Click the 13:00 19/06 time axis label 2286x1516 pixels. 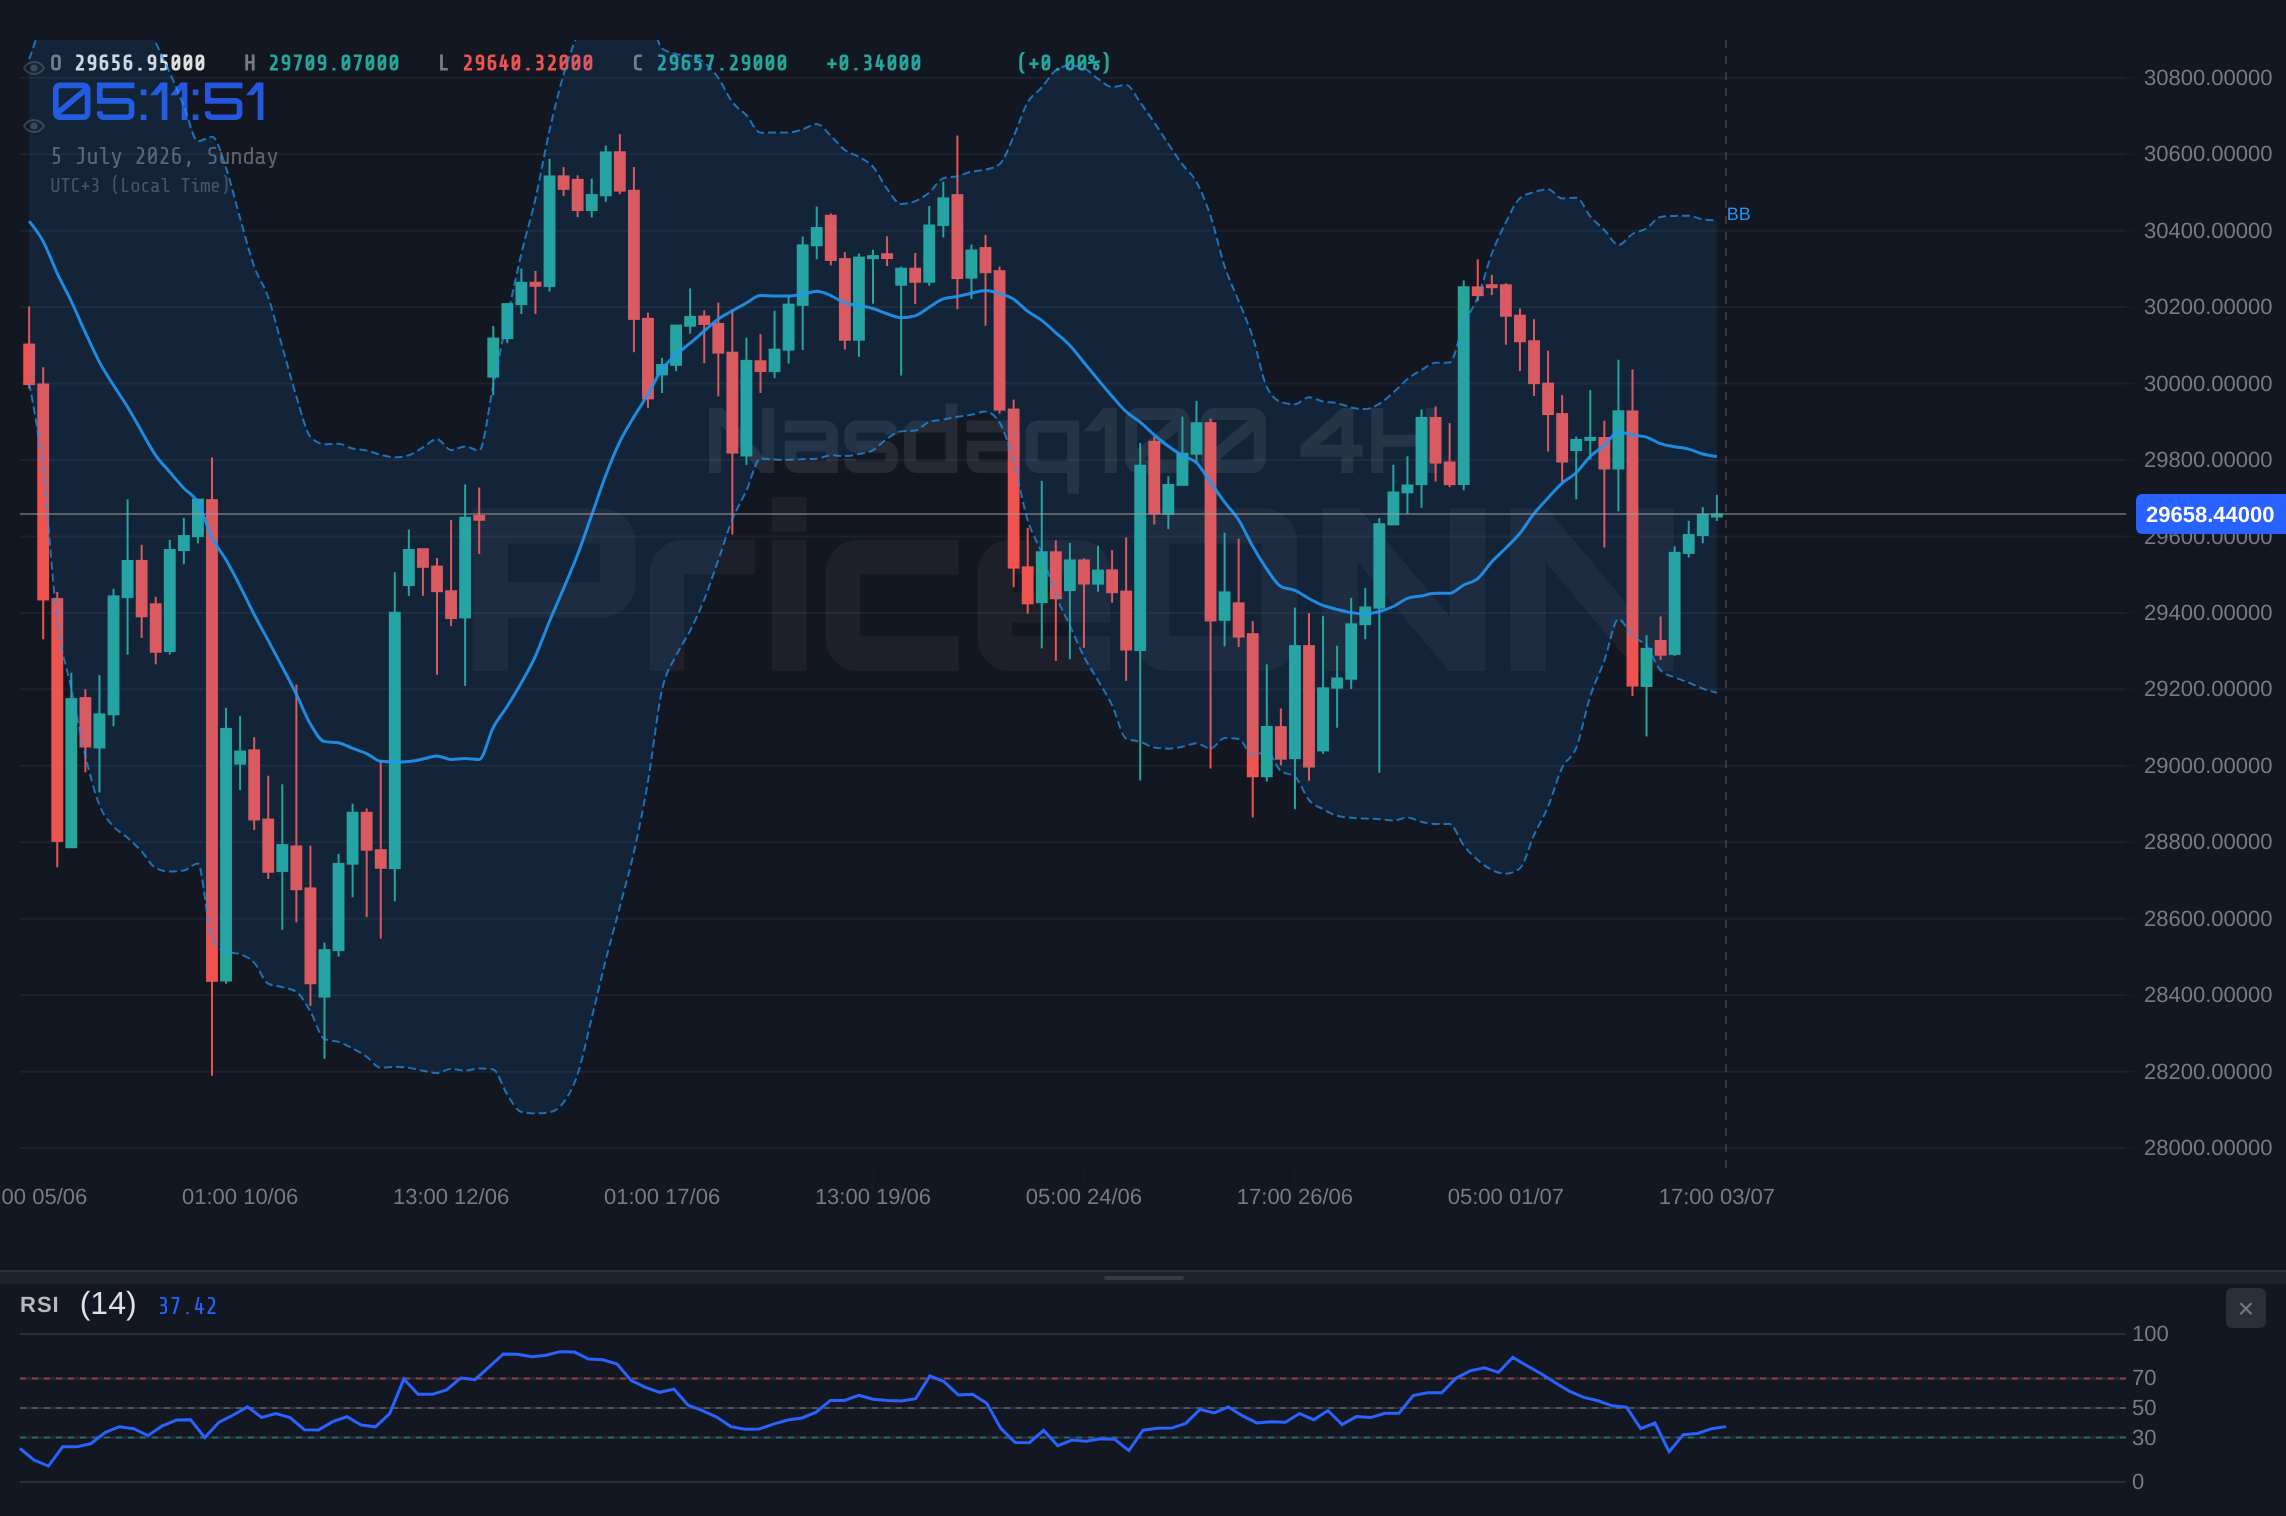pos(873,1196)
